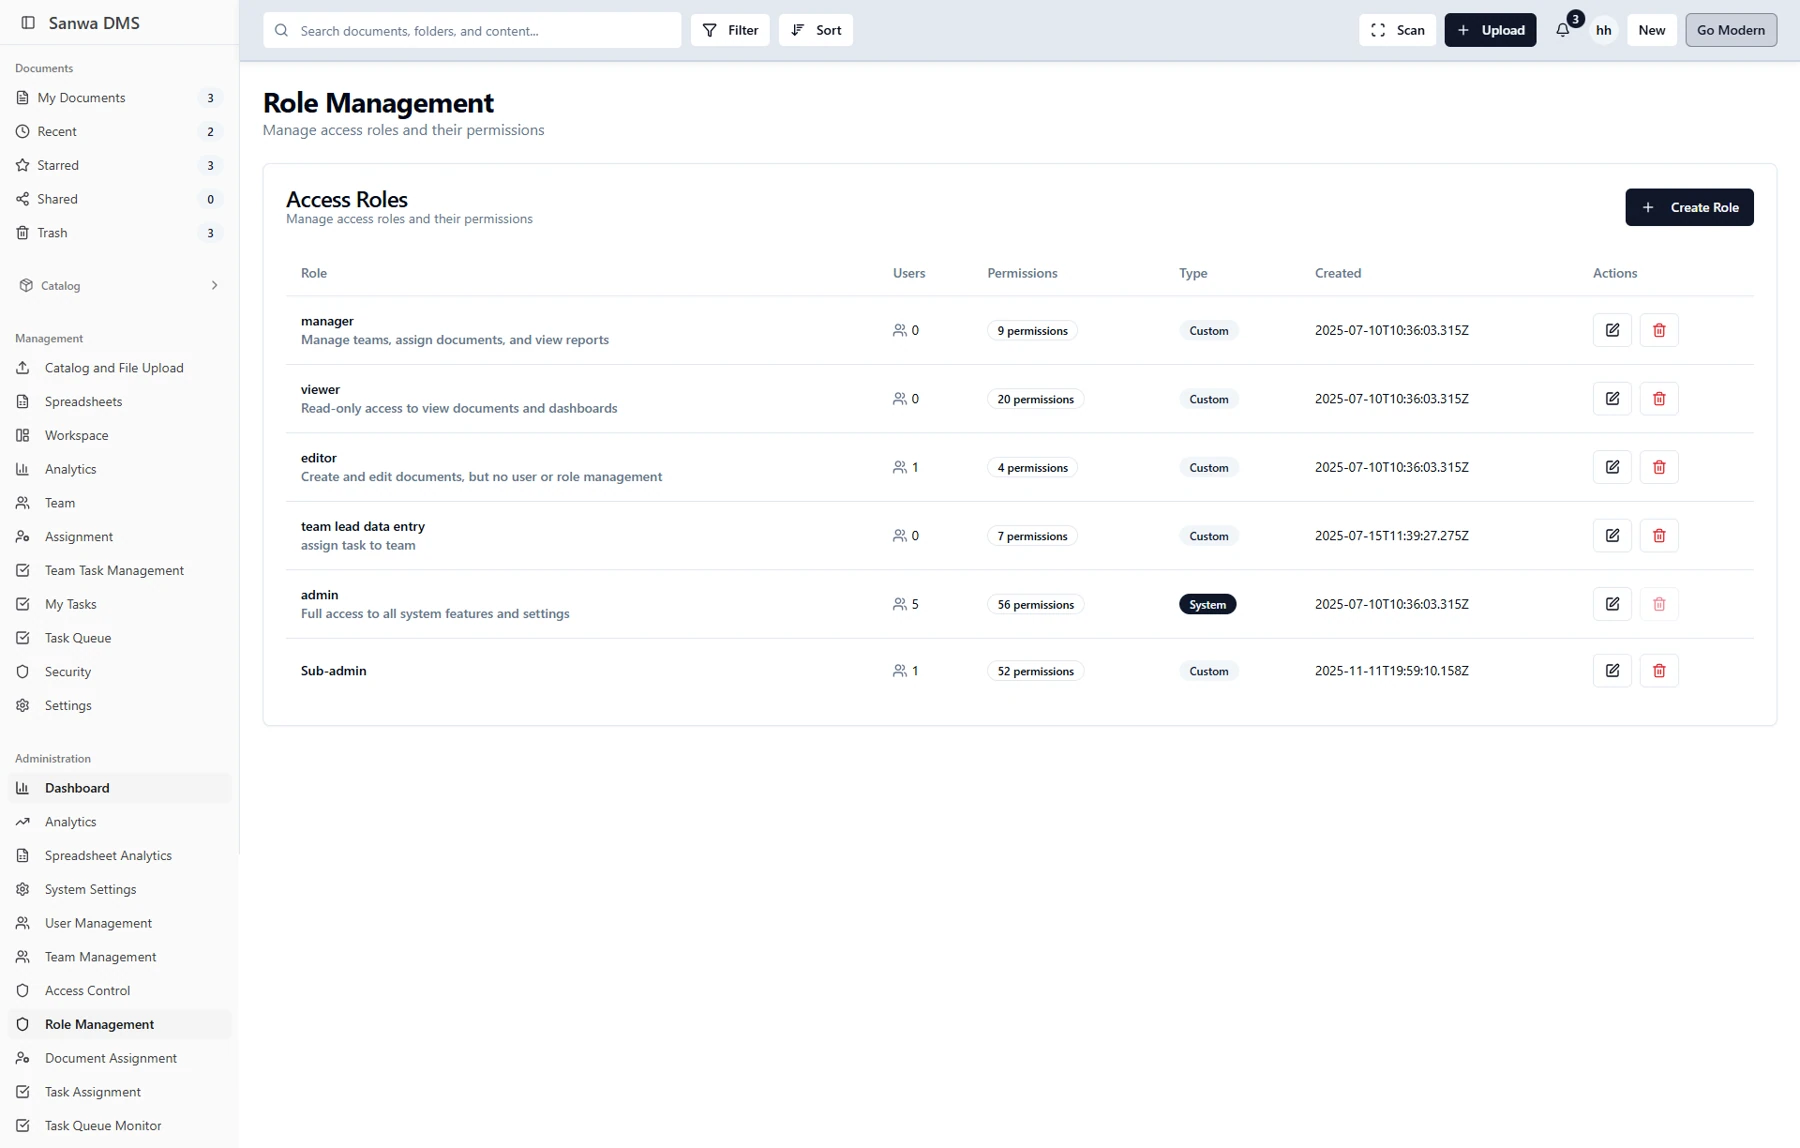This screenshot has height=1148, width=1800.
Task: Click the System type badge for admin
Action: (1207, 604)
